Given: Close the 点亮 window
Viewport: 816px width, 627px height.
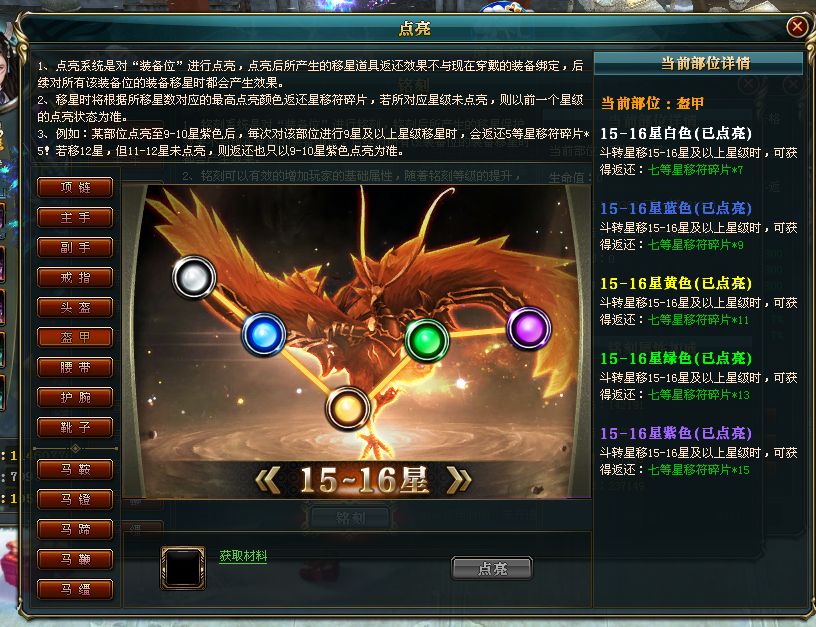Looking at the screenshot, I should click(x=797, y=26).
